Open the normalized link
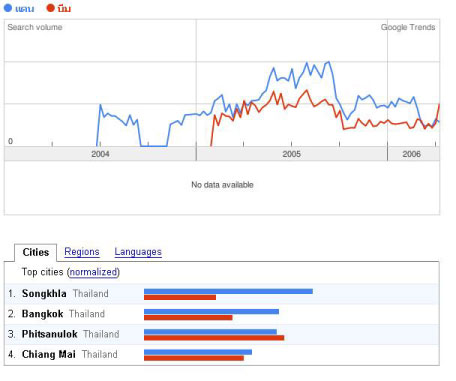This screenshot has width=456, height=381. (93, 272)
